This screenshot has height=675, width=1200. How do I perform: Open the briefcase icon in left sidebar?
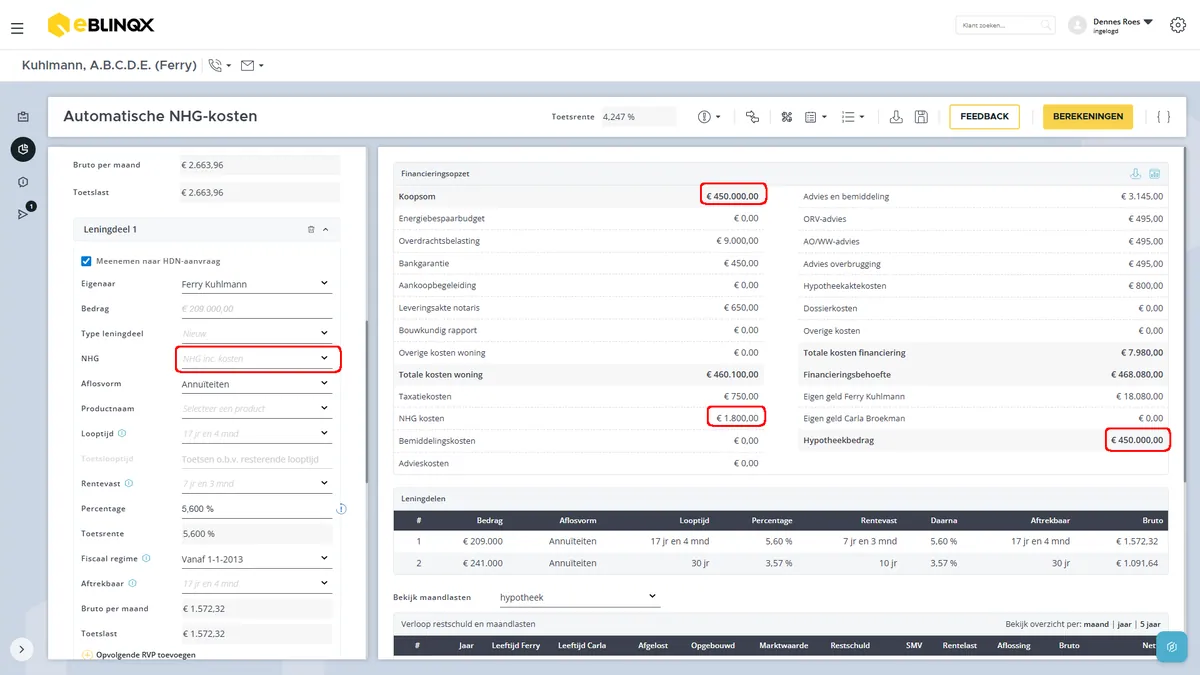point(23,117)
